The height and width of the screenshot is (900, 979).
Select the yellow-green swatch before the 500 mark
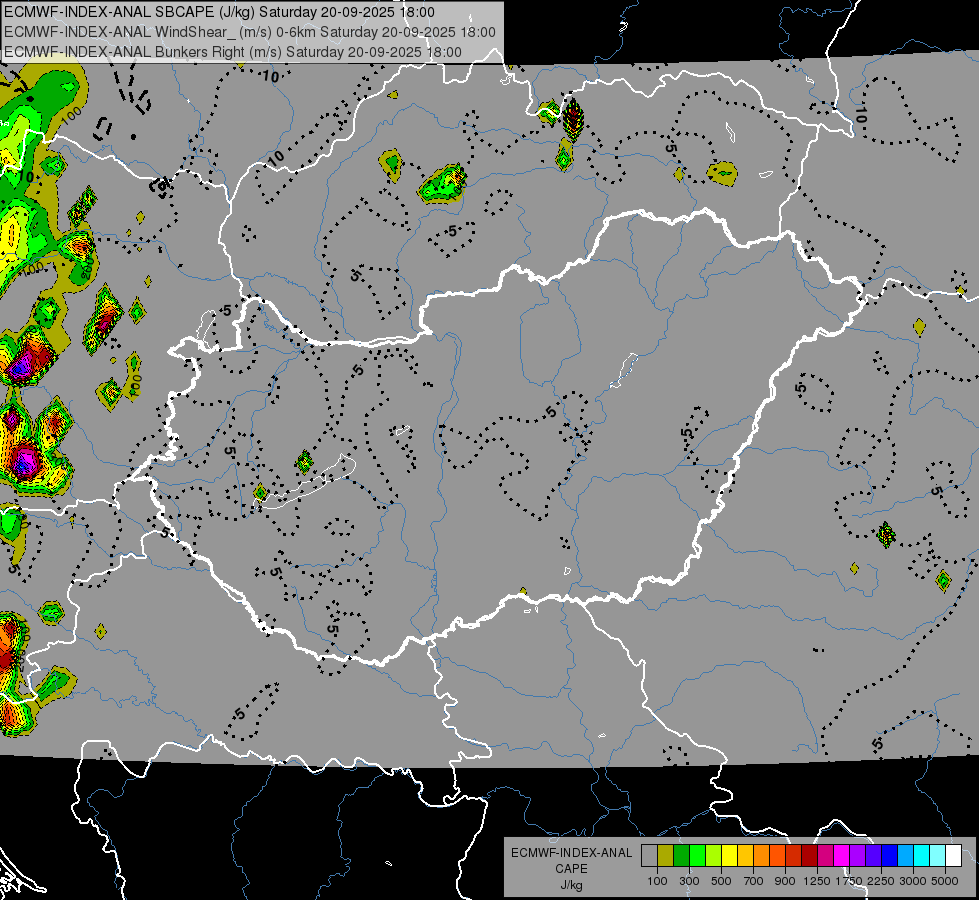click(714, 856)
